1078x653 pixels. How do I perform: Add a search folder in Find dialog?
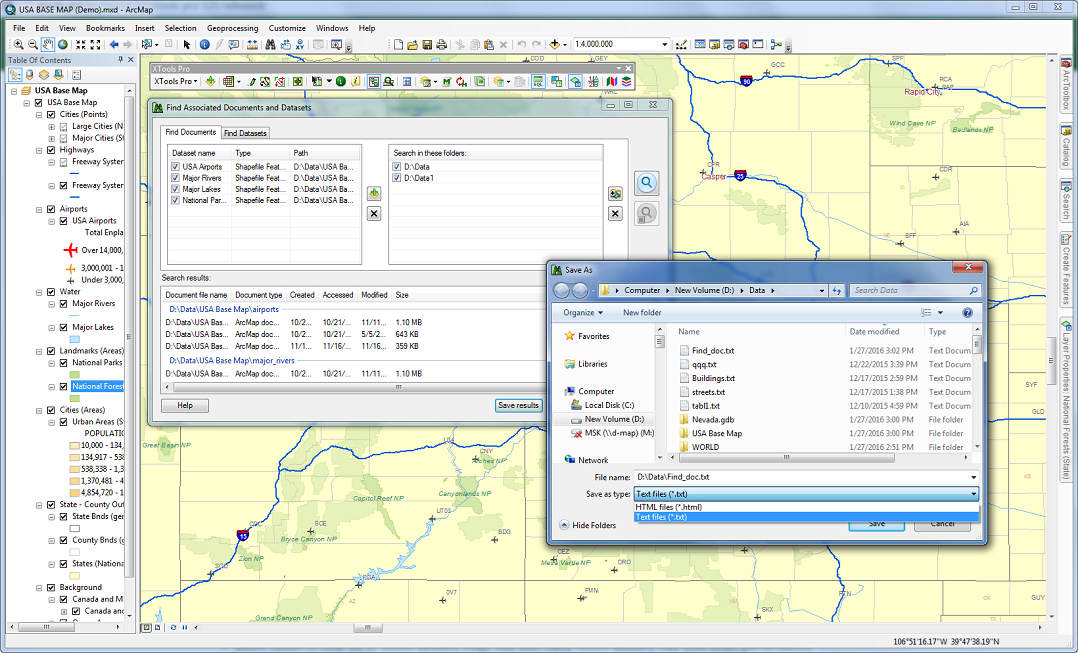tap(615, 194)
